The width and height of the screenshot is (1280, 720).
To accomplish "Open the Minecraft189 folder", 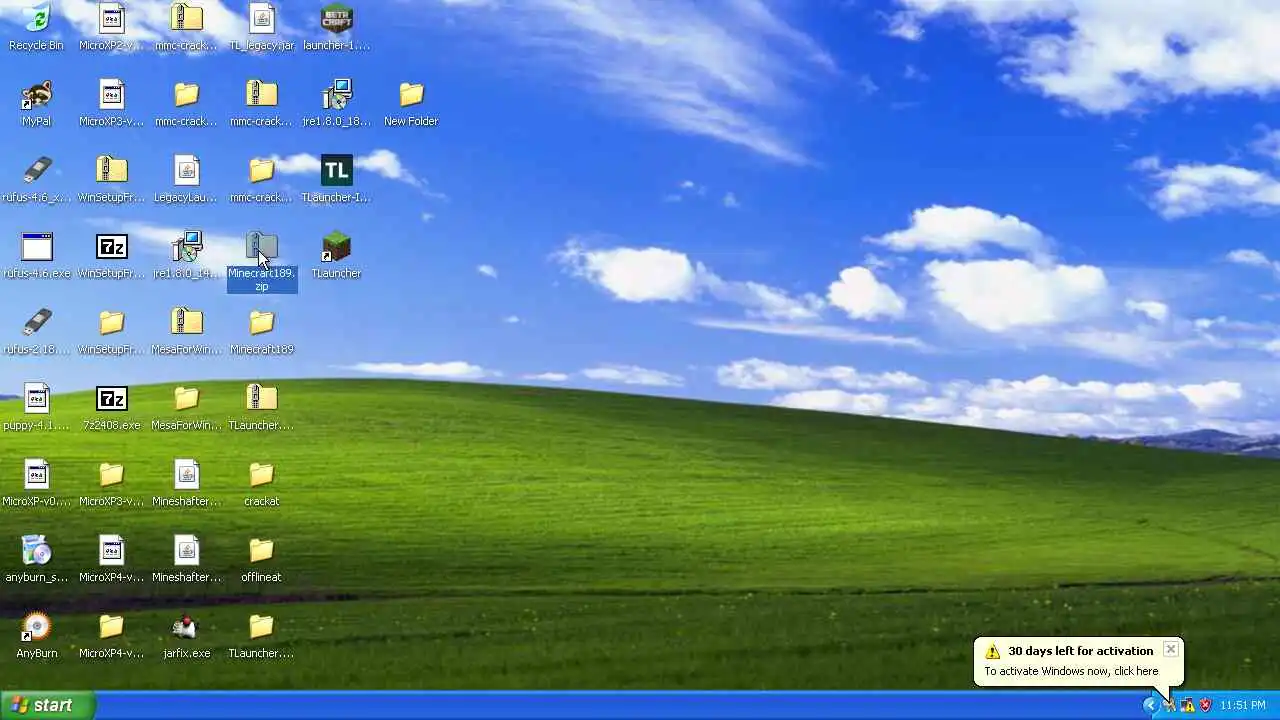I will [x=261, y=323].
